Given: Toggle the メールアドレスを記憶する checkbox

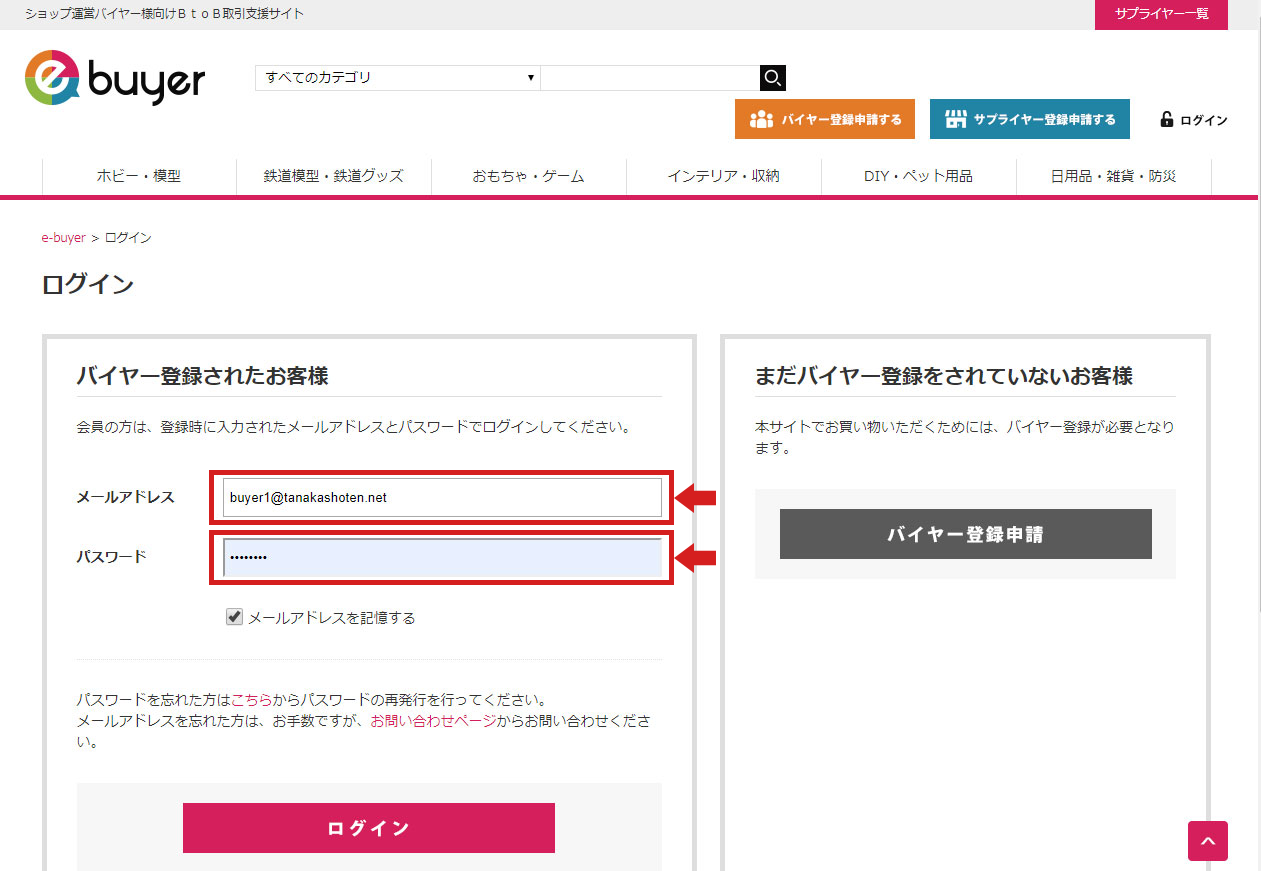Looking at the screenshot, I should click(x=234, y=618).
